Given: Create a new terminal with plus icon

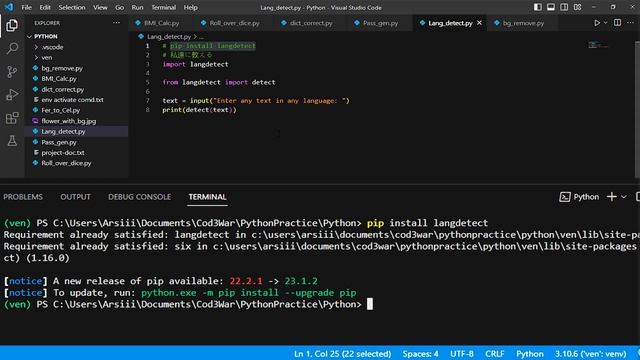Looking at the screenshot, I should pos(611,197).
